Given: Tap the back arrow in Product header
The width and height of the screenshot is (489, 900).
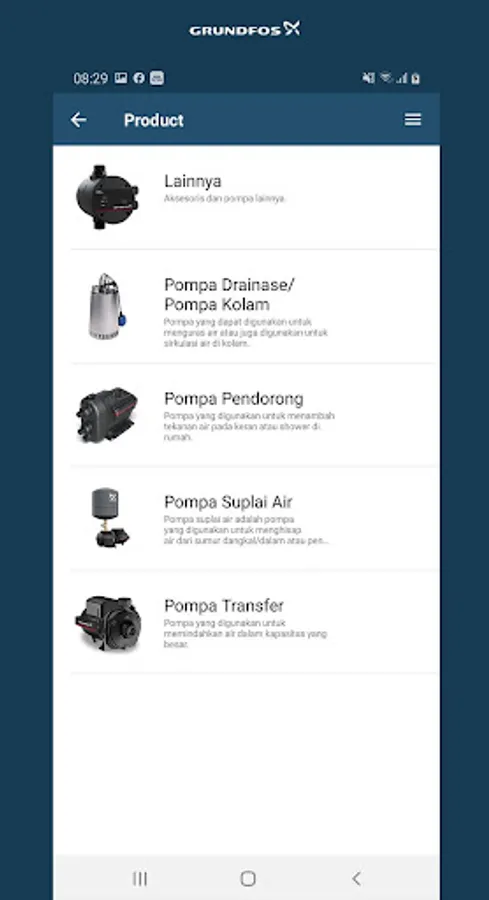Looking at the screenshot, I should 79,119.
